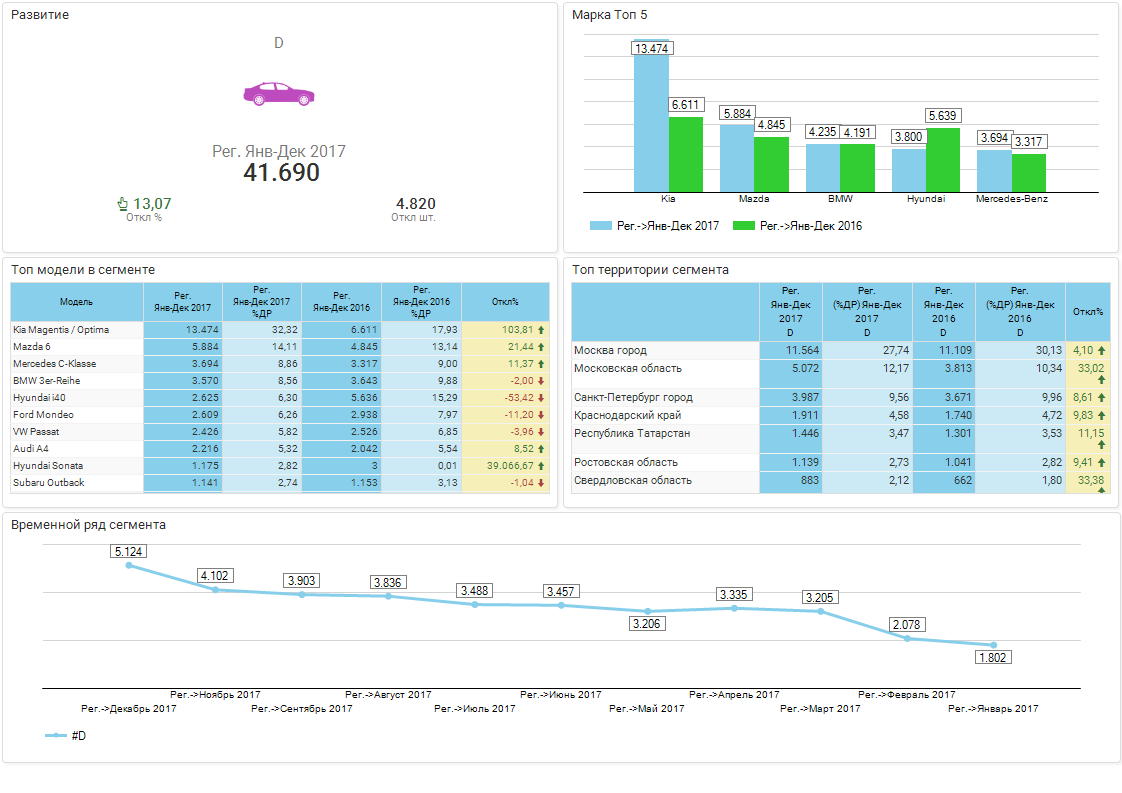1122x793 pixels.
Task: Select the Московская область territory row
Action: coord(664,369)
